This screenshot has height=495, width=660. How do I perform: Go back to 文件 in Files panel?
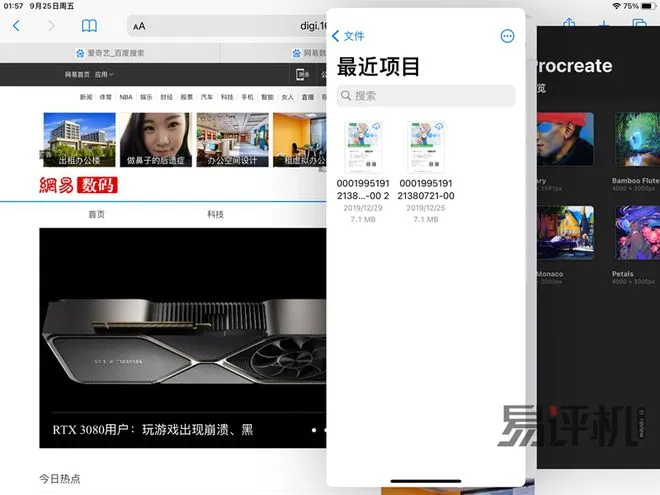[348, 36]
